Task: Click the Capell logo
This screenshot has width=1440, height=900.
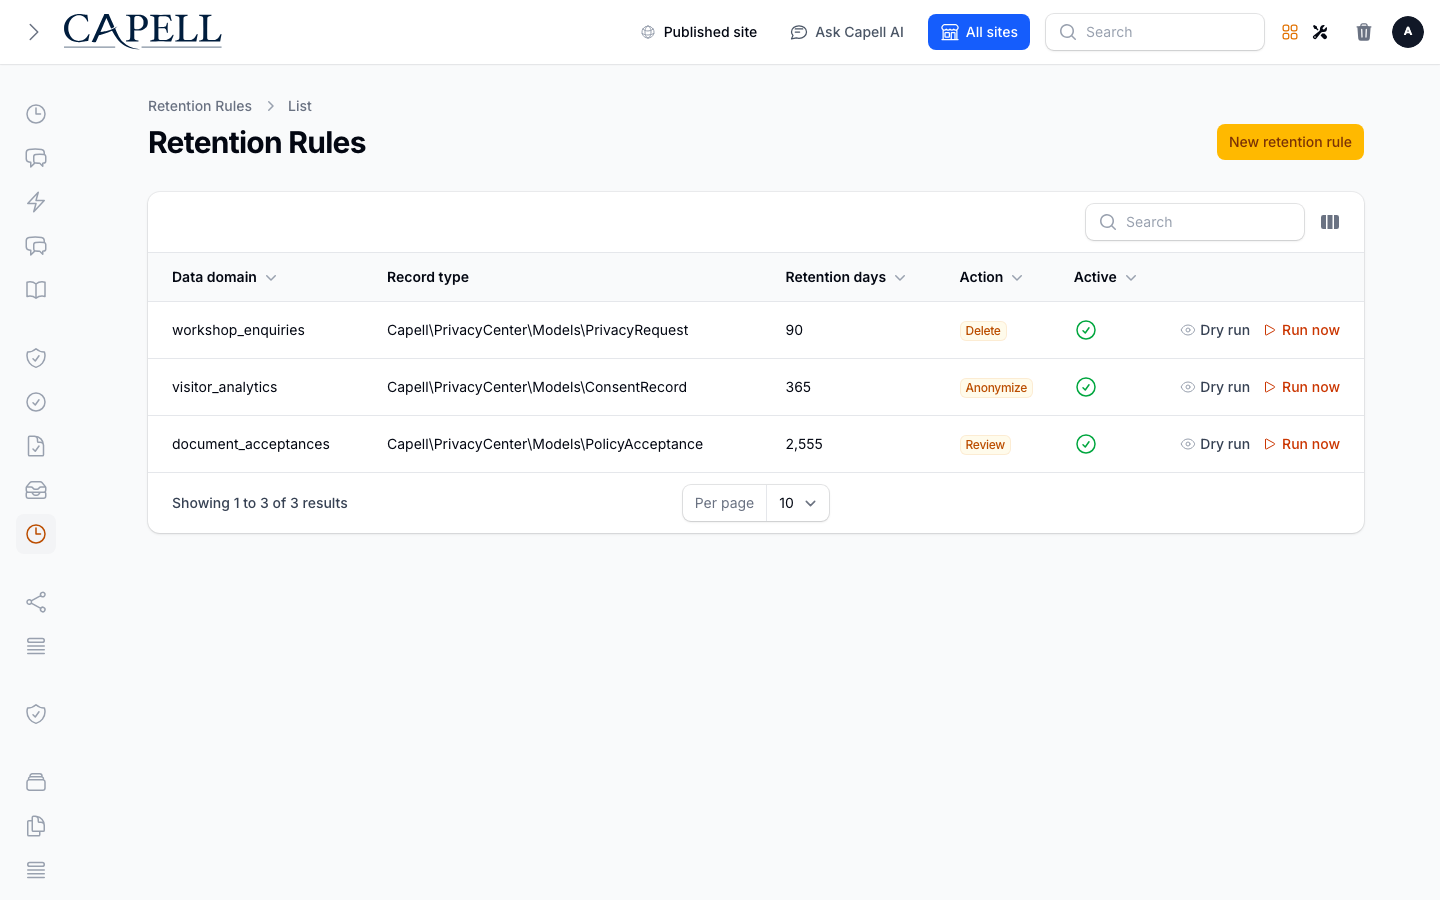Action: [x=143, y=32]
